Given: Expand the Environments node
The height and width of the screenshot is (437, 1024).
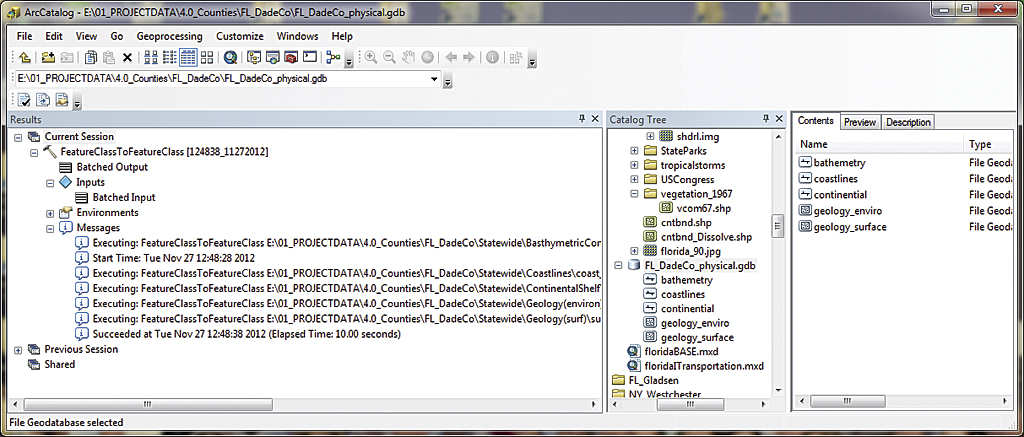Looking at the screenshot, I should pos(50,213).
